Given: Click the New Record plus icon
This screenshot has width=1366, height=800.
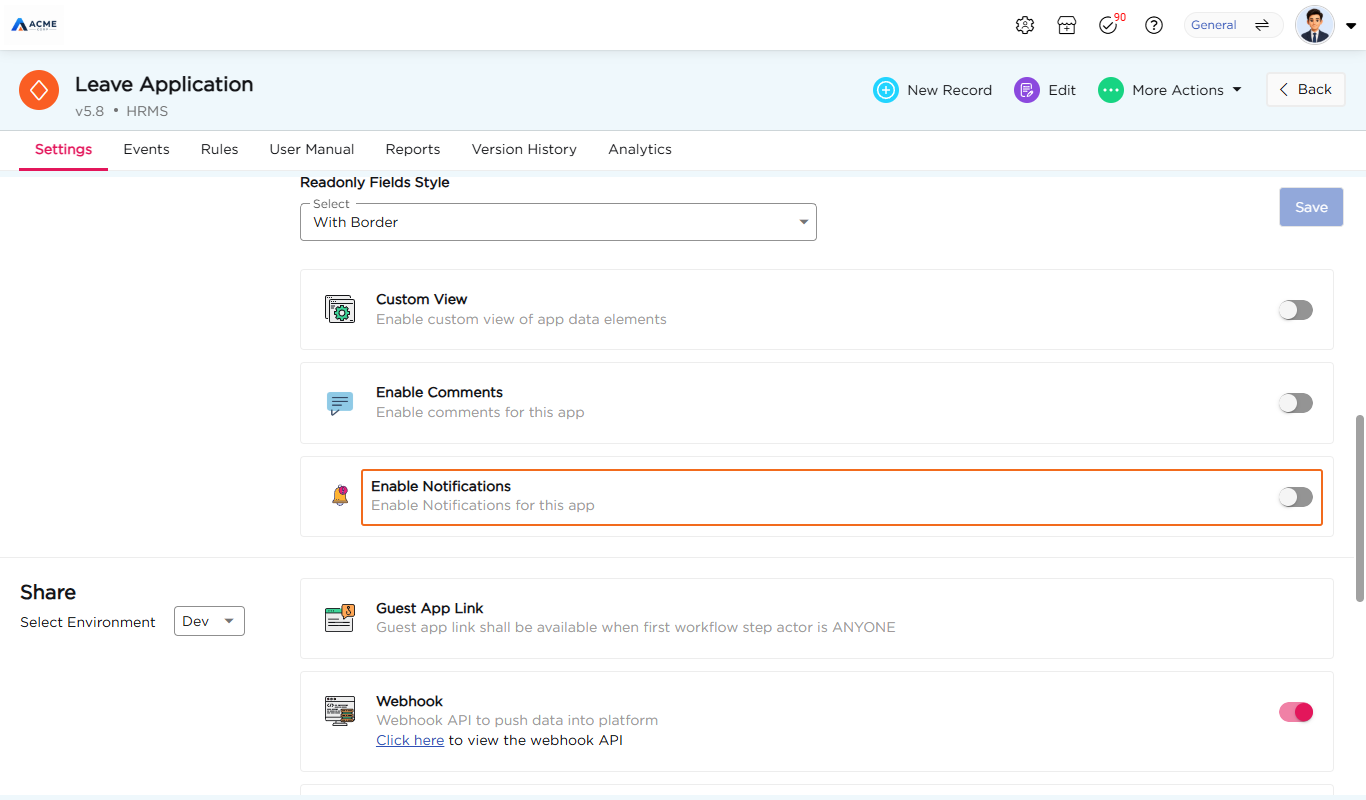Looking at the screenshot, I should (886, 90).
